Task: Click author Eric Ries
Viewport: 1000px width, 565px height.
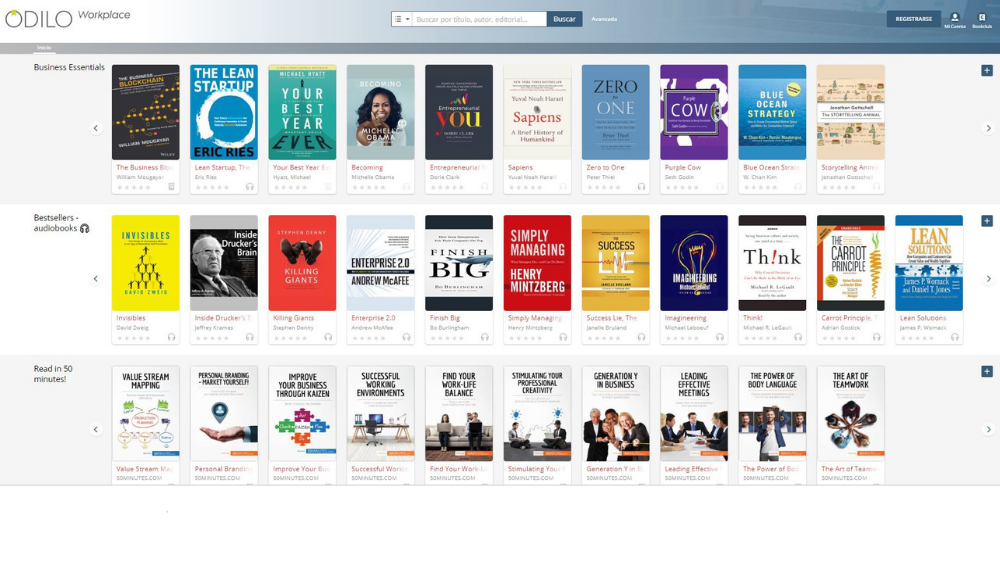Action: pos(205,177)
